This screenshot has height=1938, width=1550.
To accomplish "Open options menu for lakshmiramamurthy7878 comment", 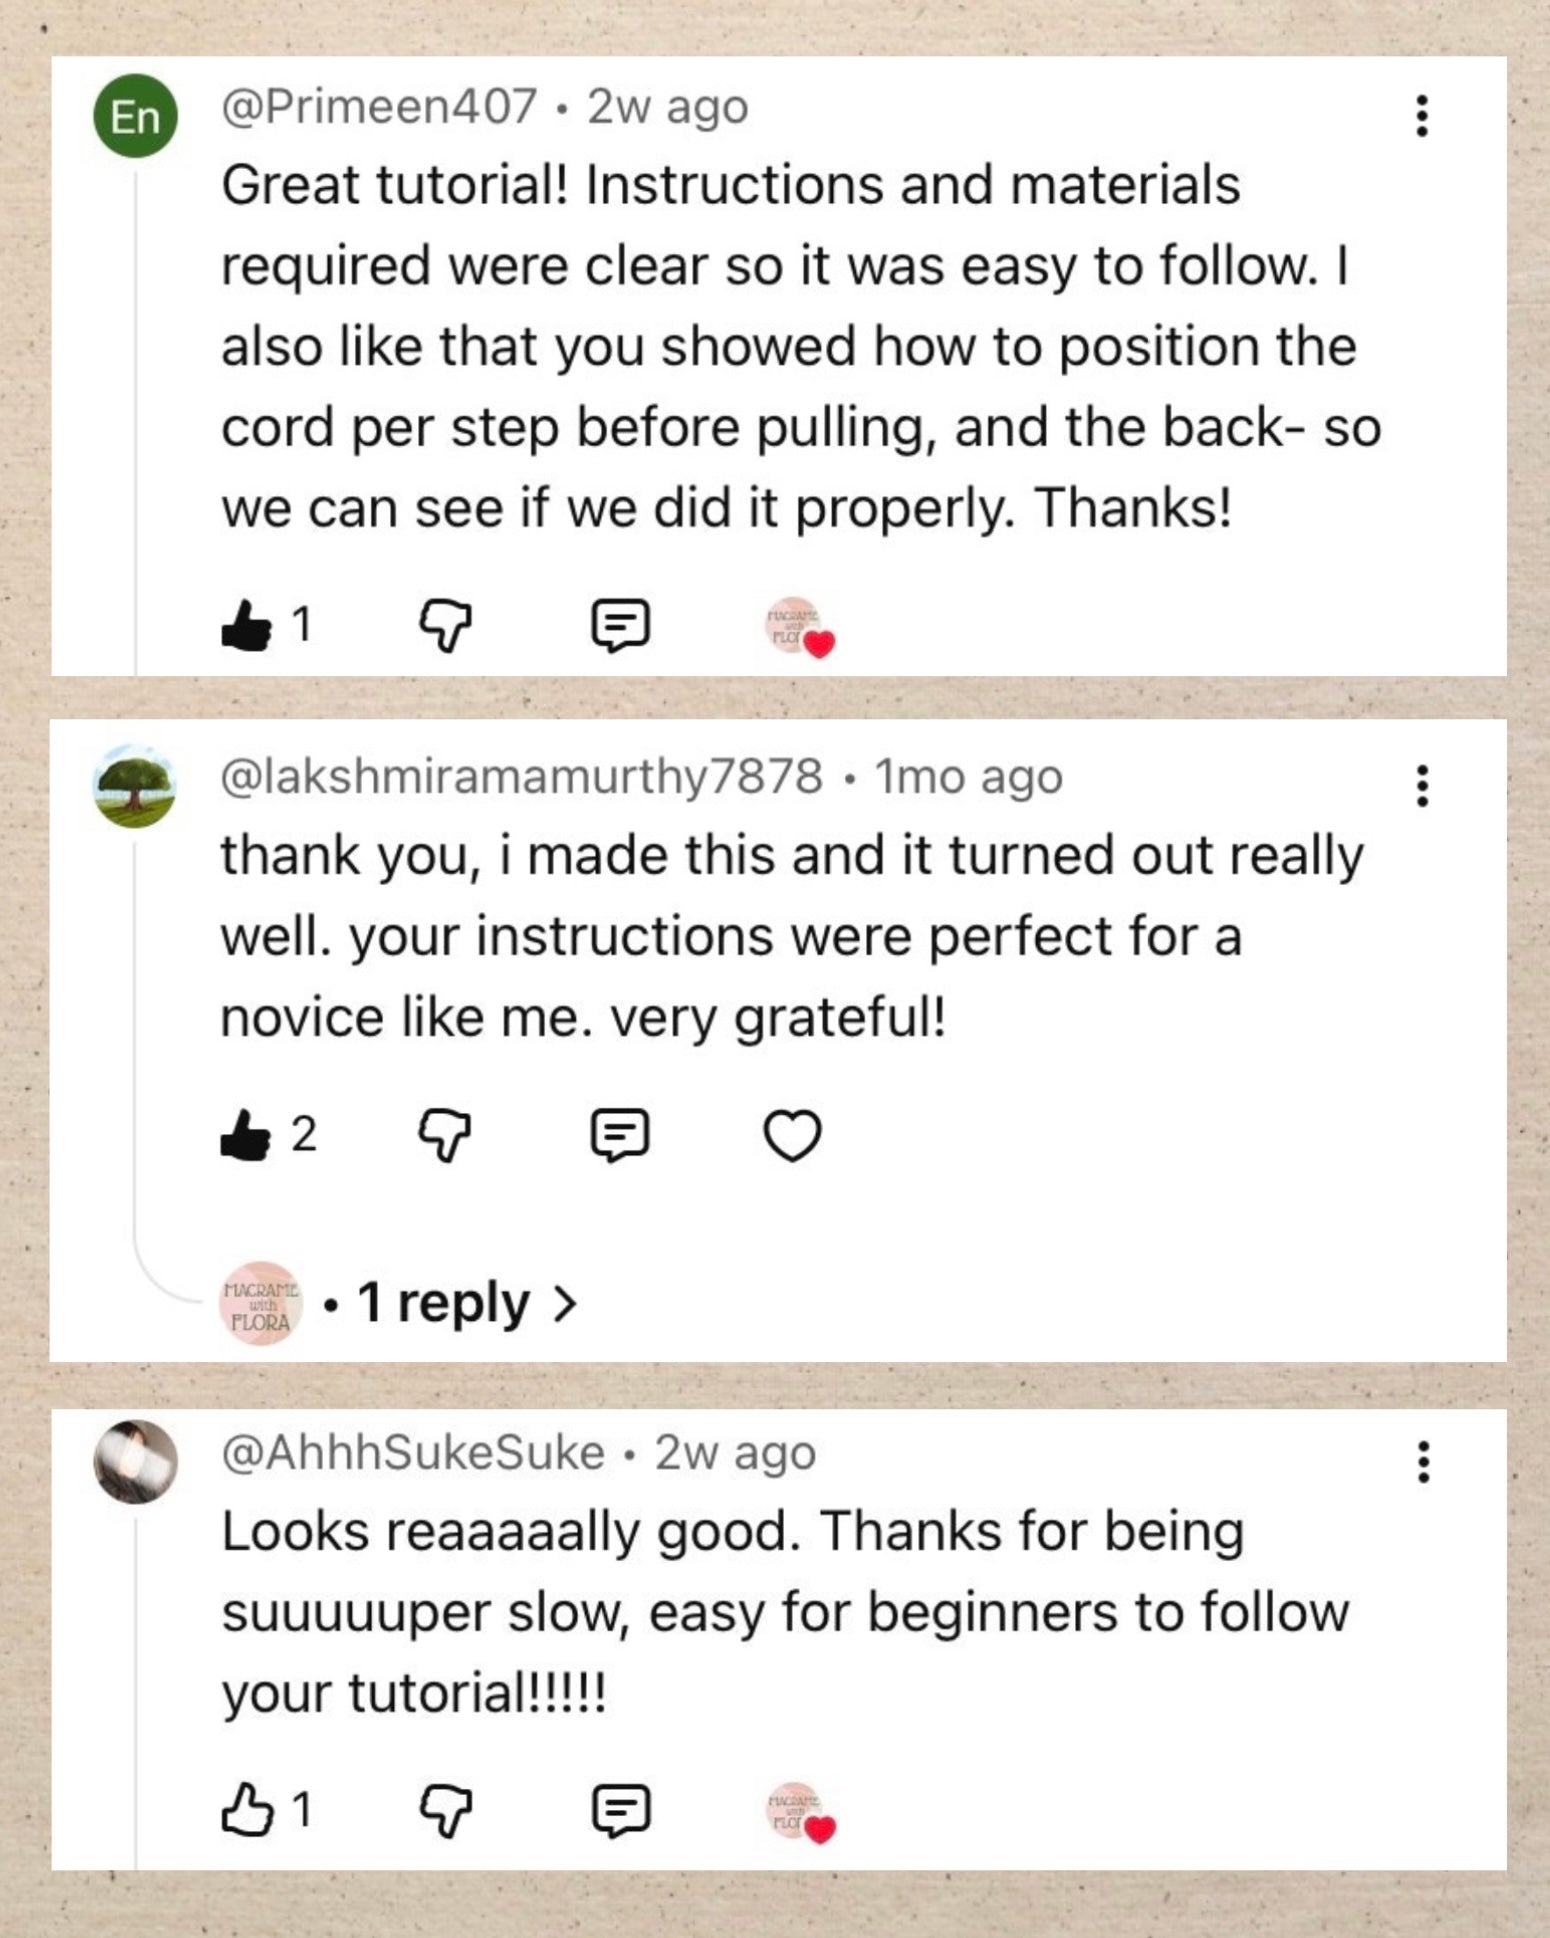I will tap(1421, 786).
